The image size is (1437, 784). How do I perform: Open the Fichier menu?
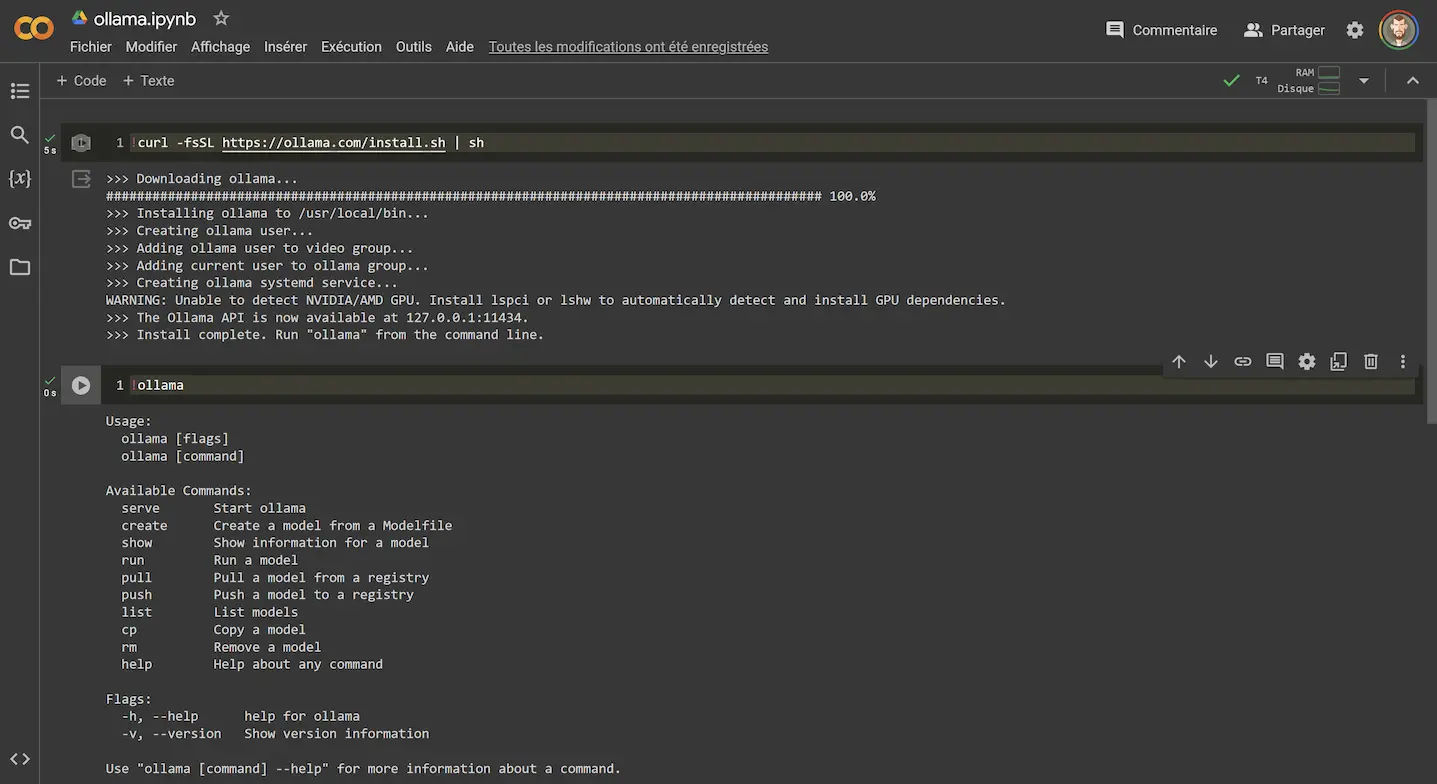coord(91,47)
